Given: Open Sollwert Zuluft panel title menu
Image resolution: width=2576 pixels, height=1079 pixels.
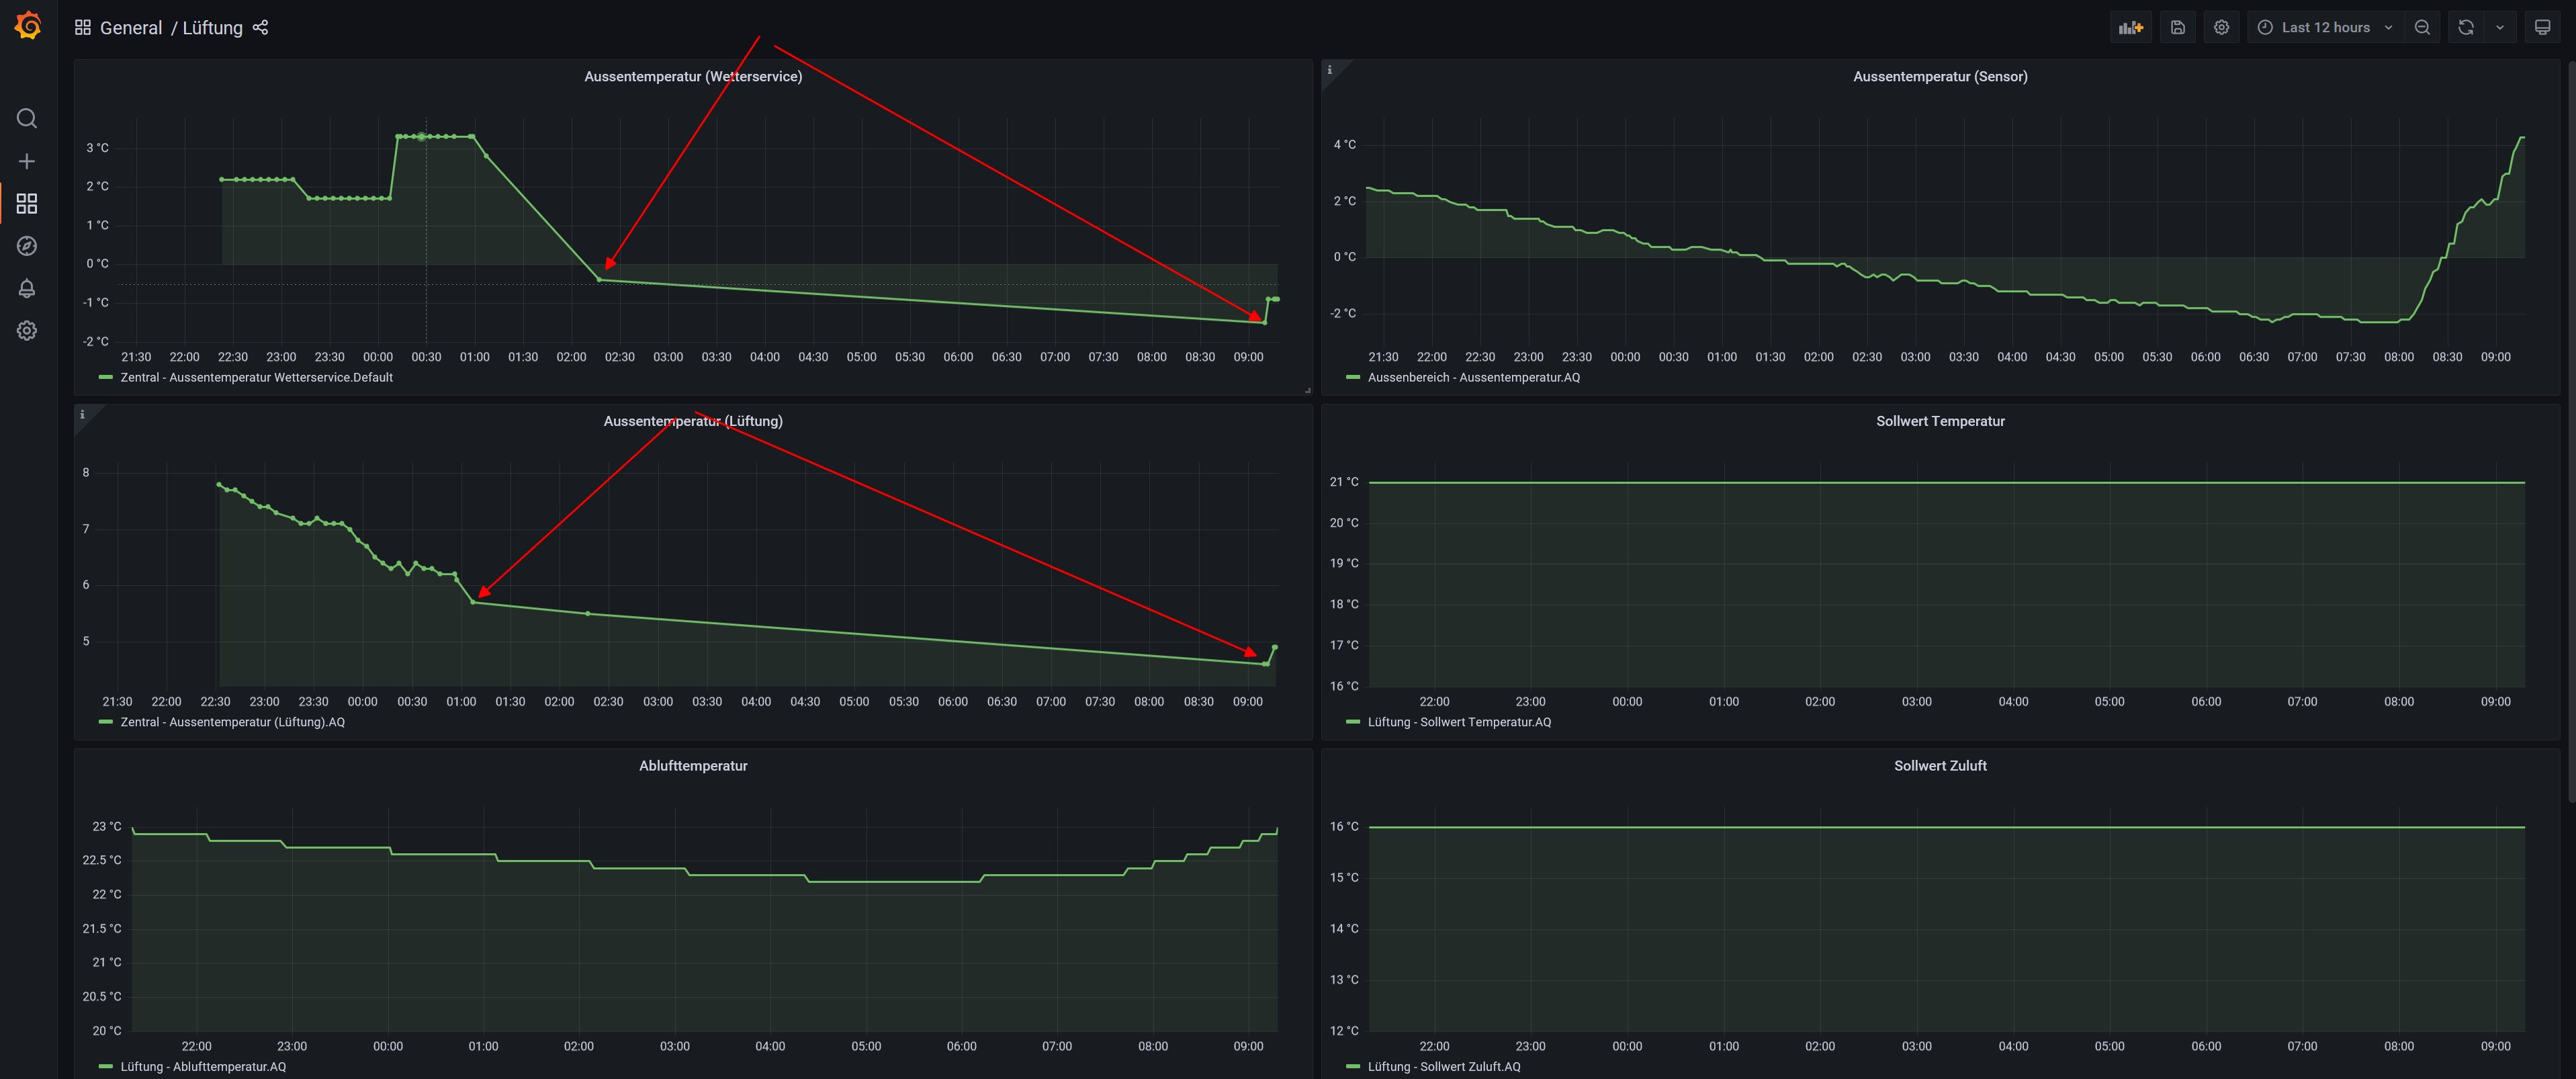Looking at the screenshot, I should (x=1940, y=766).
